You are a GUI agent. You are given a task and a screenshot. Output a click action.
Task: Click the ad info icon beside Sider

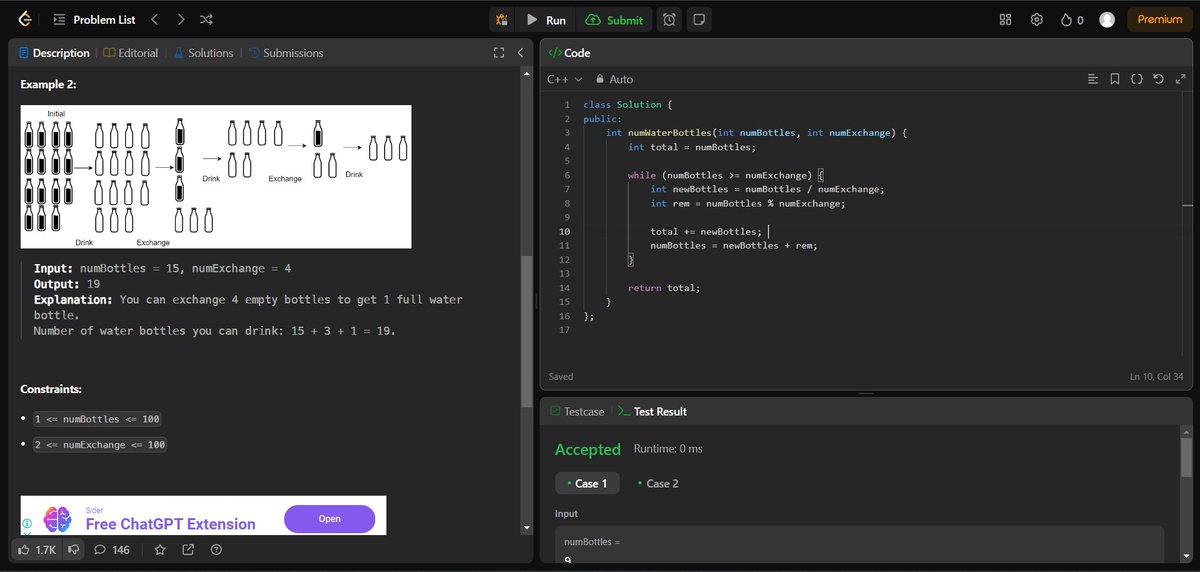(x=28, y=523)
